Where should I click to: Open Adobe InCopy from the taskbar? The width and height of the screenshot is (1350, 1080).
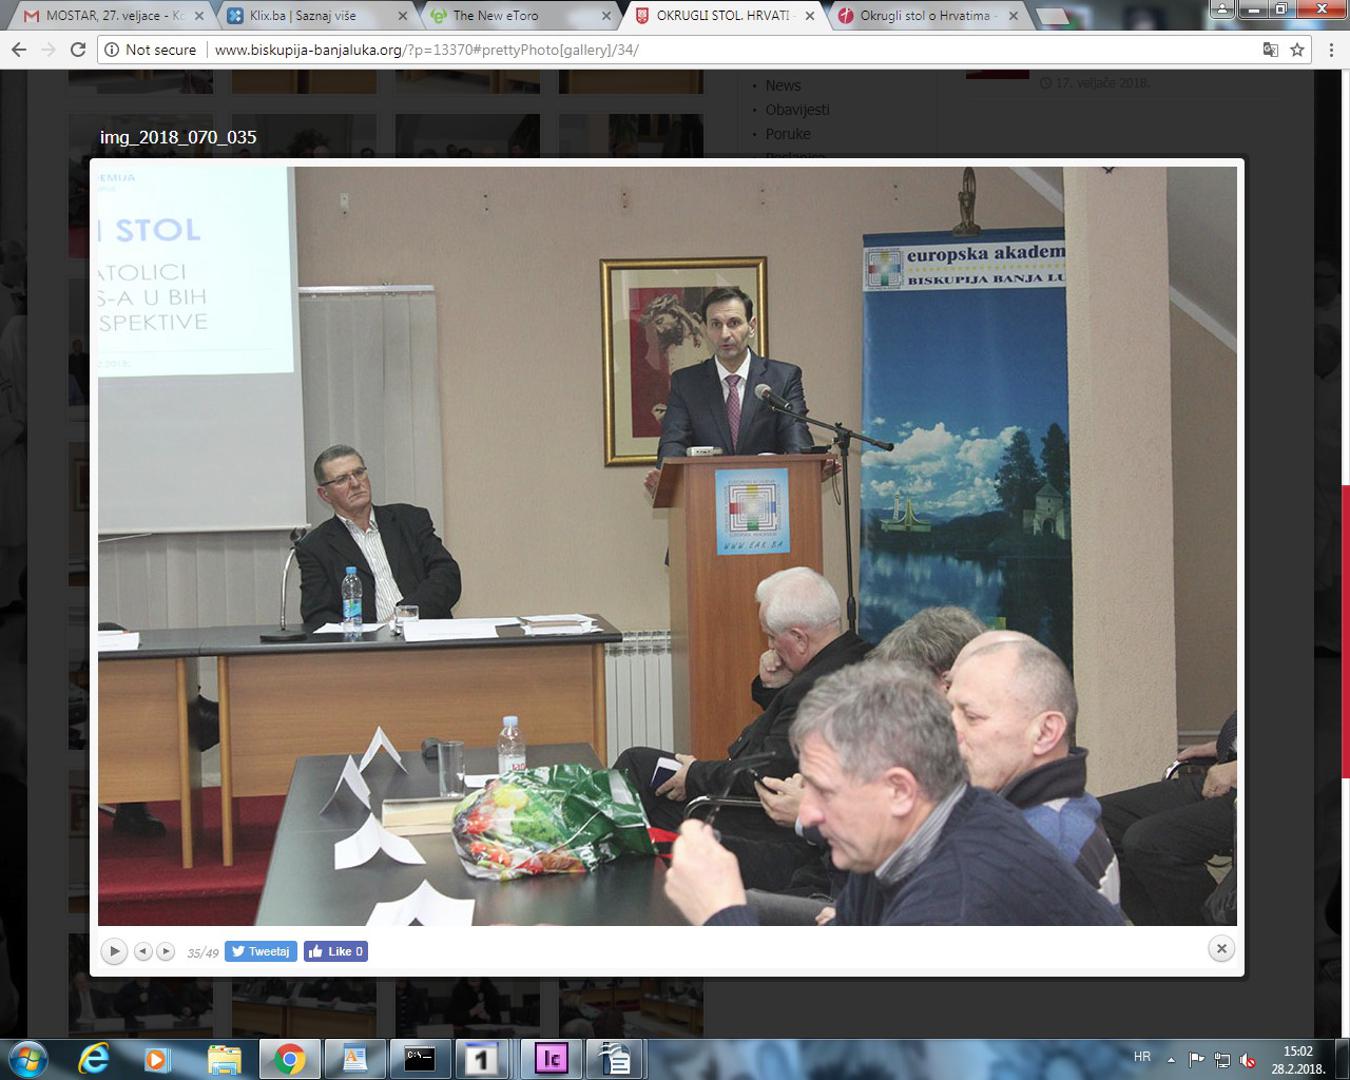pos(551,1058)
